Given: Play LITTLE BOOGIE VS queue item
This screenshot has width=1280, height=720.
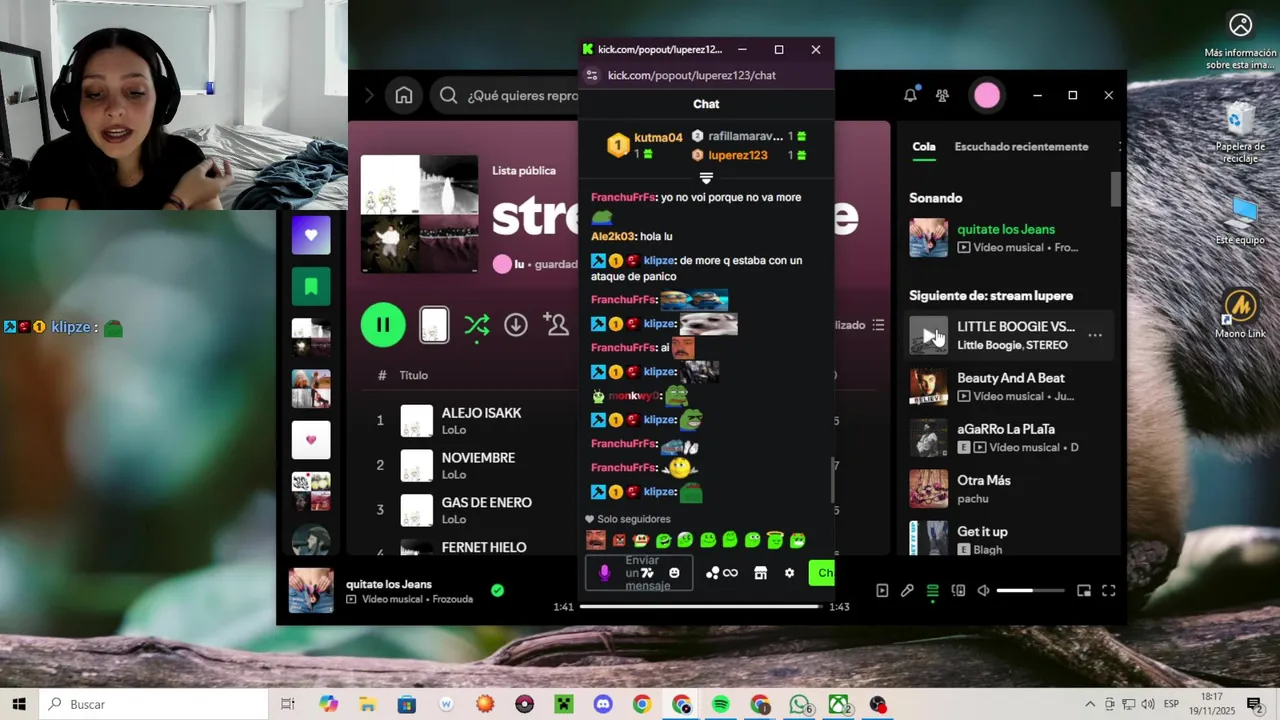Looking at the screenshot, I should click(928, 335).
